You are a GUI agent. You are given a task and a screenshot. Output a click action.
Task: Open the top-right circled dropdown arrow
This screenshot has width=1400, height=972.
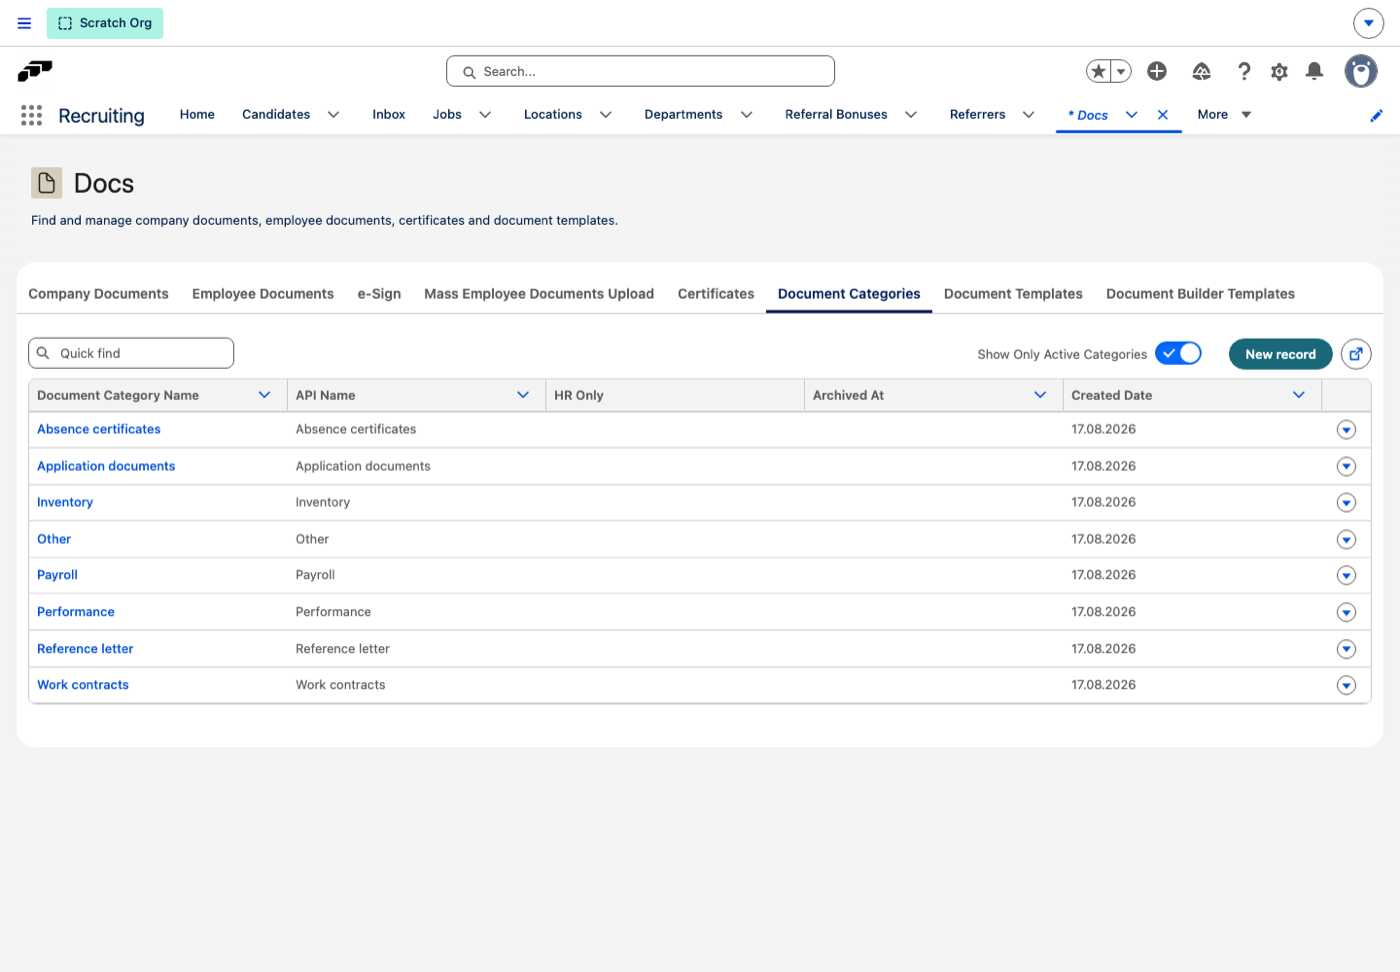(1368, 23)
